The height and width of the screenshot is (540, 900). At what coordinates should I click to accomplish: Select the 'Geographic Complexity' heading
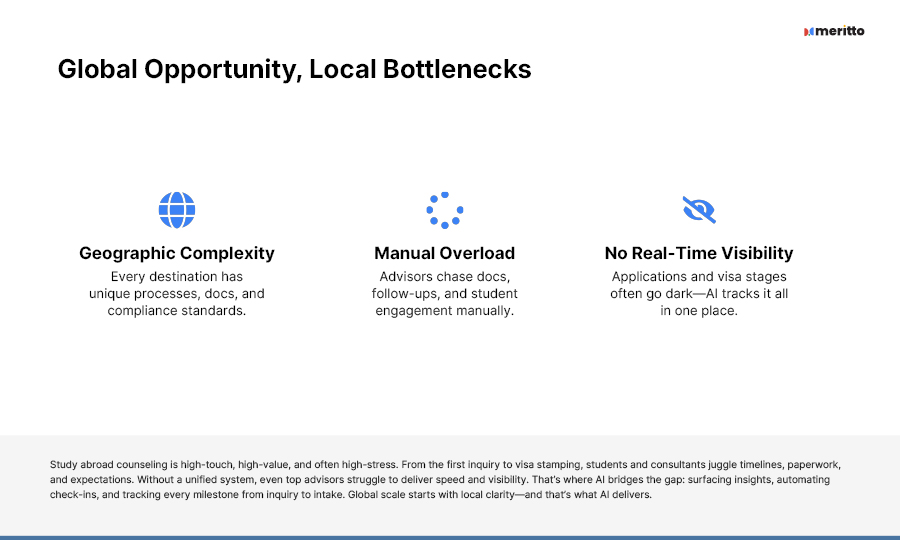point(177,253)
